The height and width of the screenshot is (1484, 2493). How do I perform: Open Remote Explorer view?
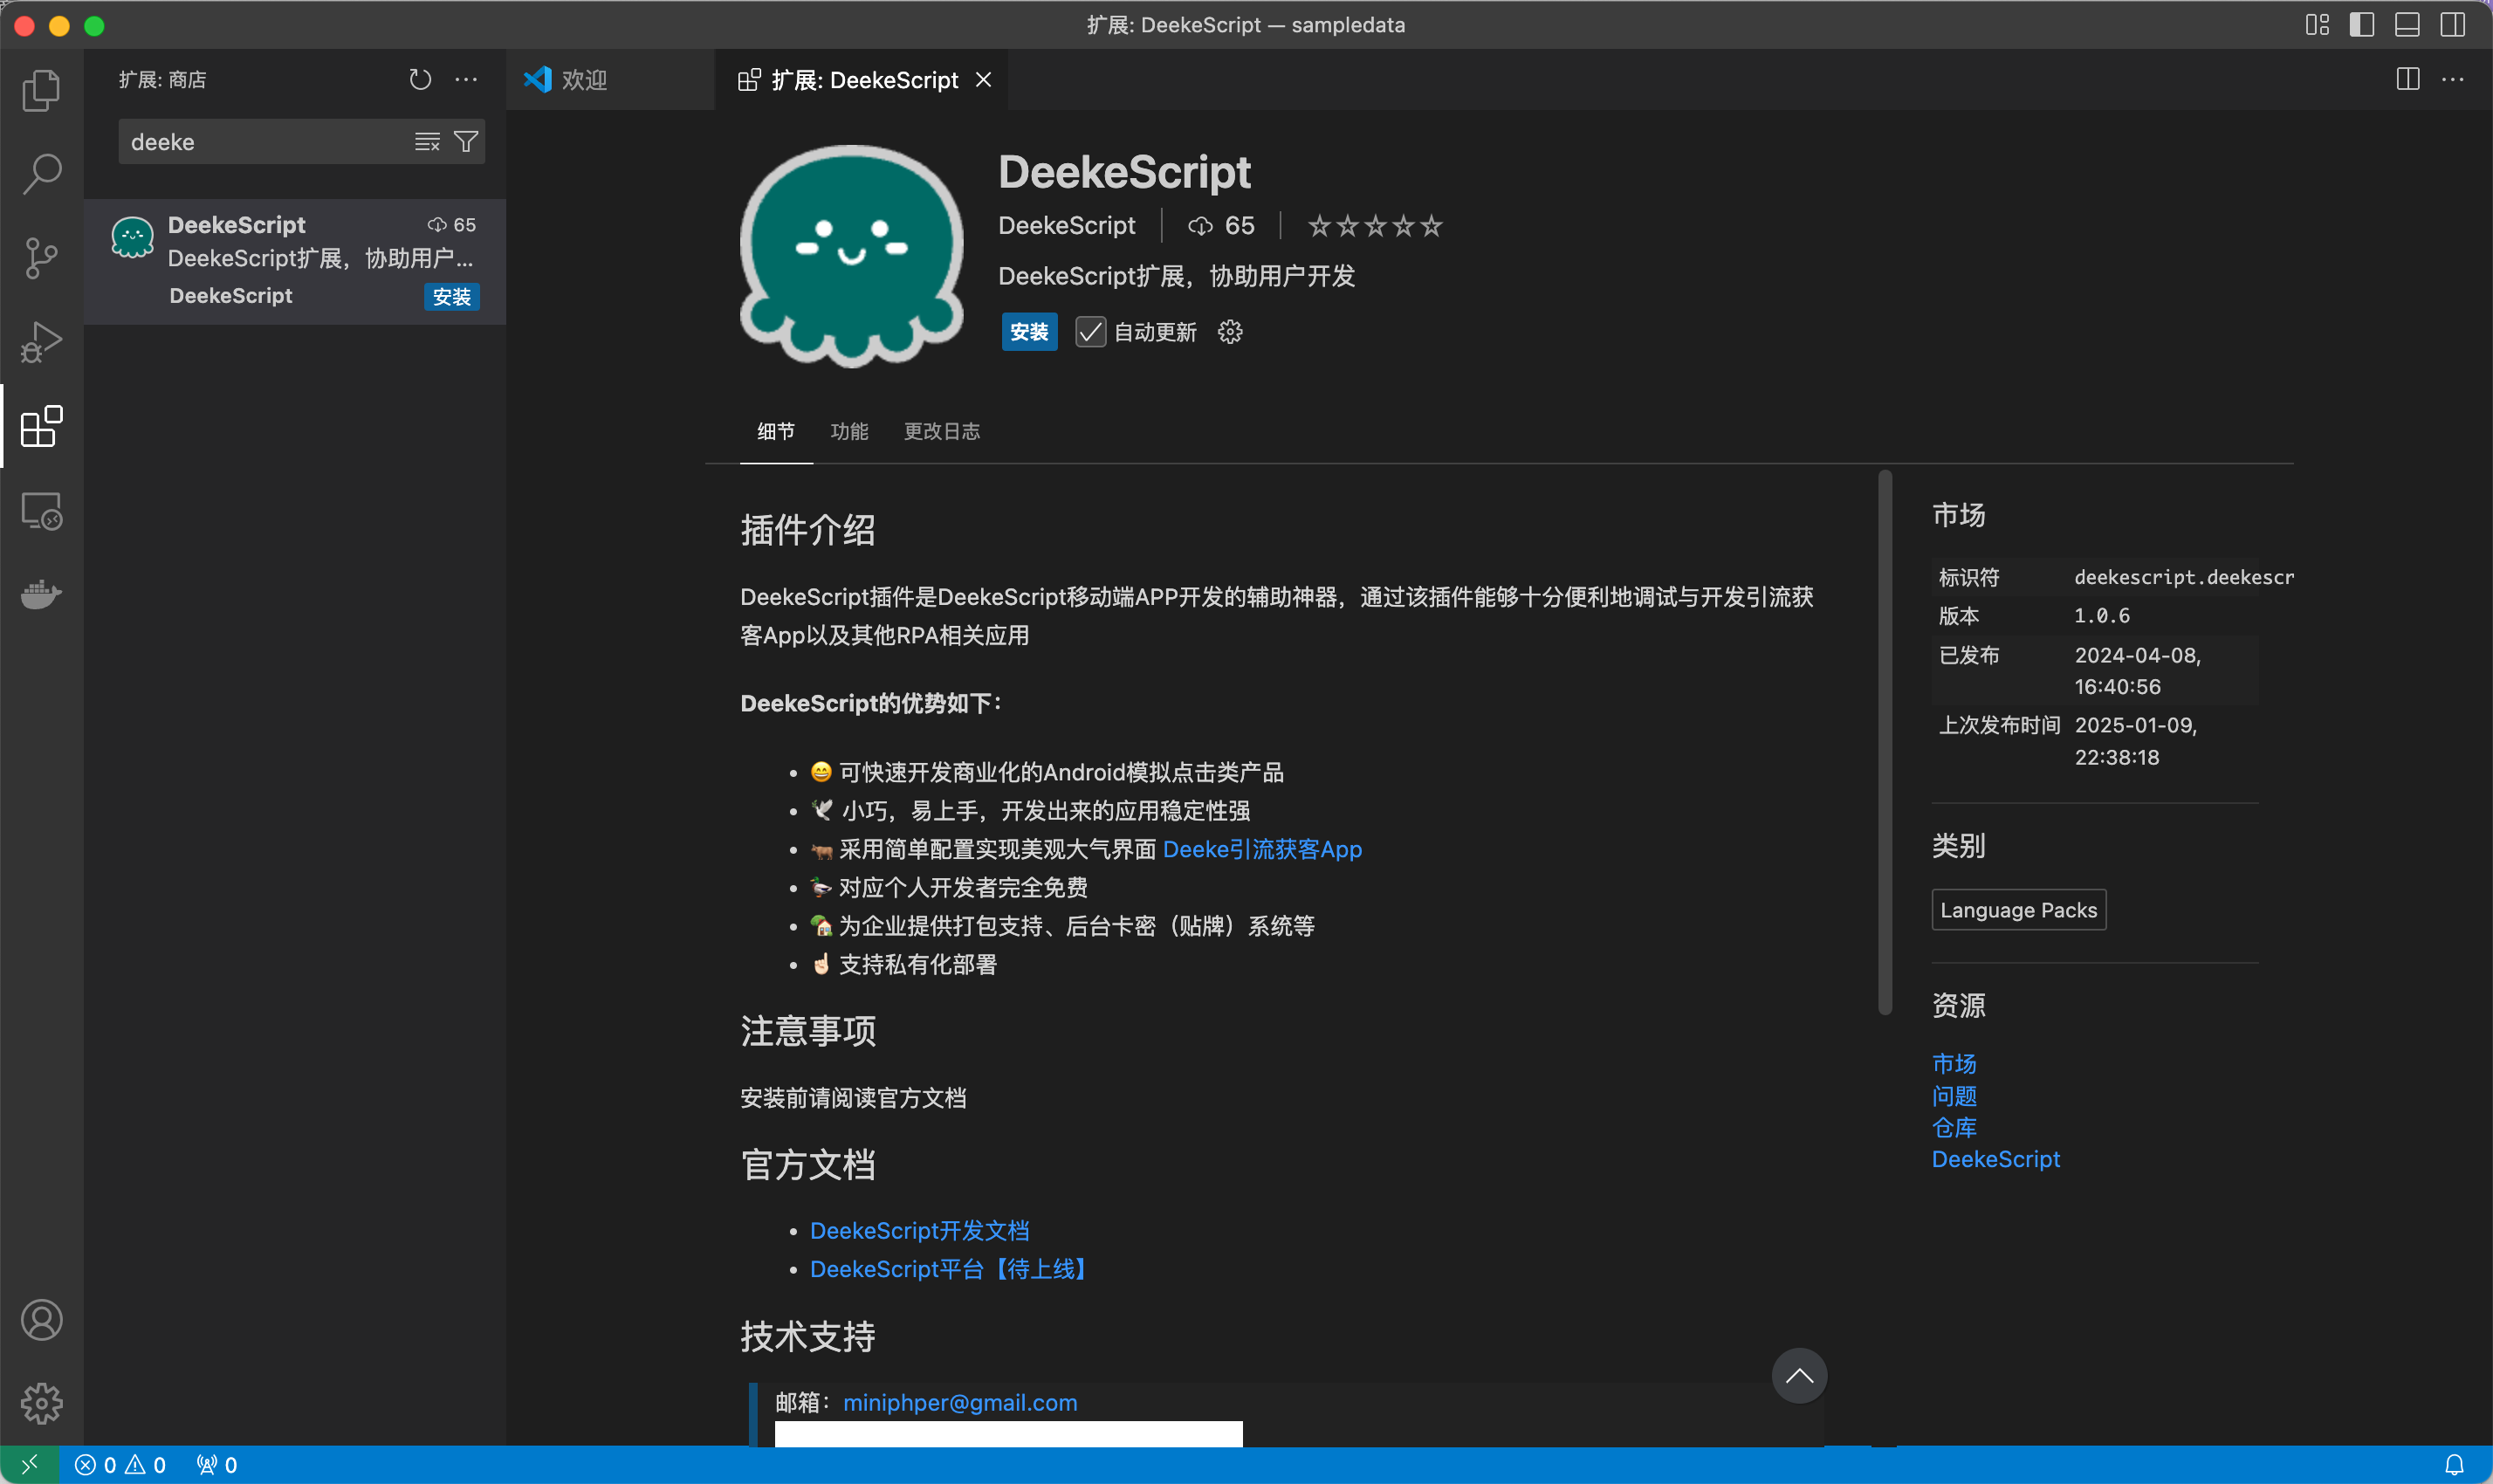coord(41,511)
